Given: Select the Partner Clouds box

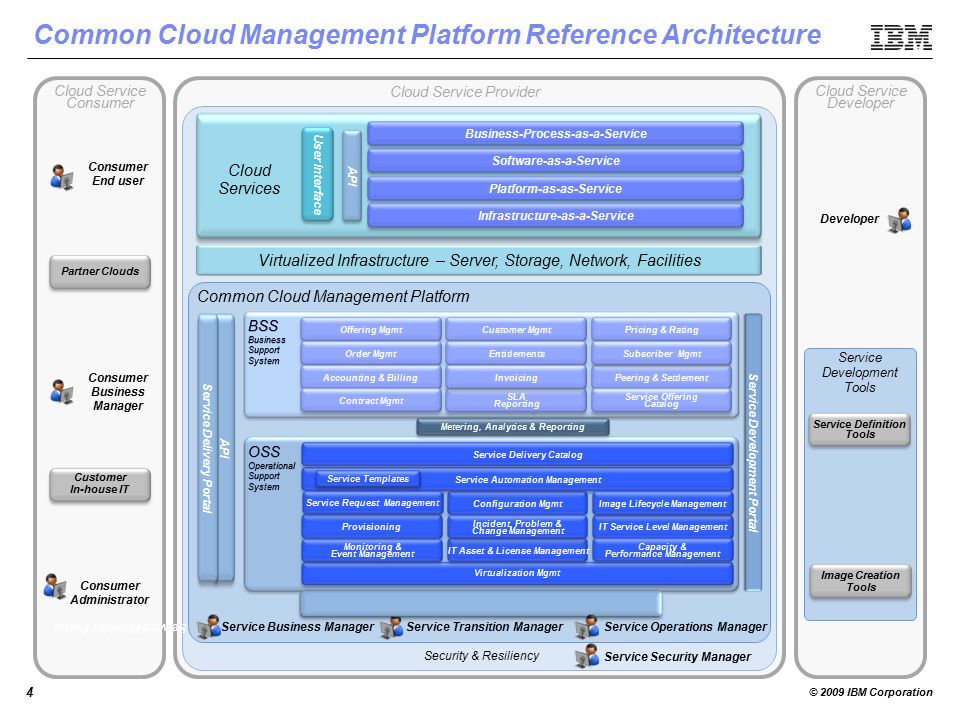Looking at the screenshot, I should click(100, 272).
